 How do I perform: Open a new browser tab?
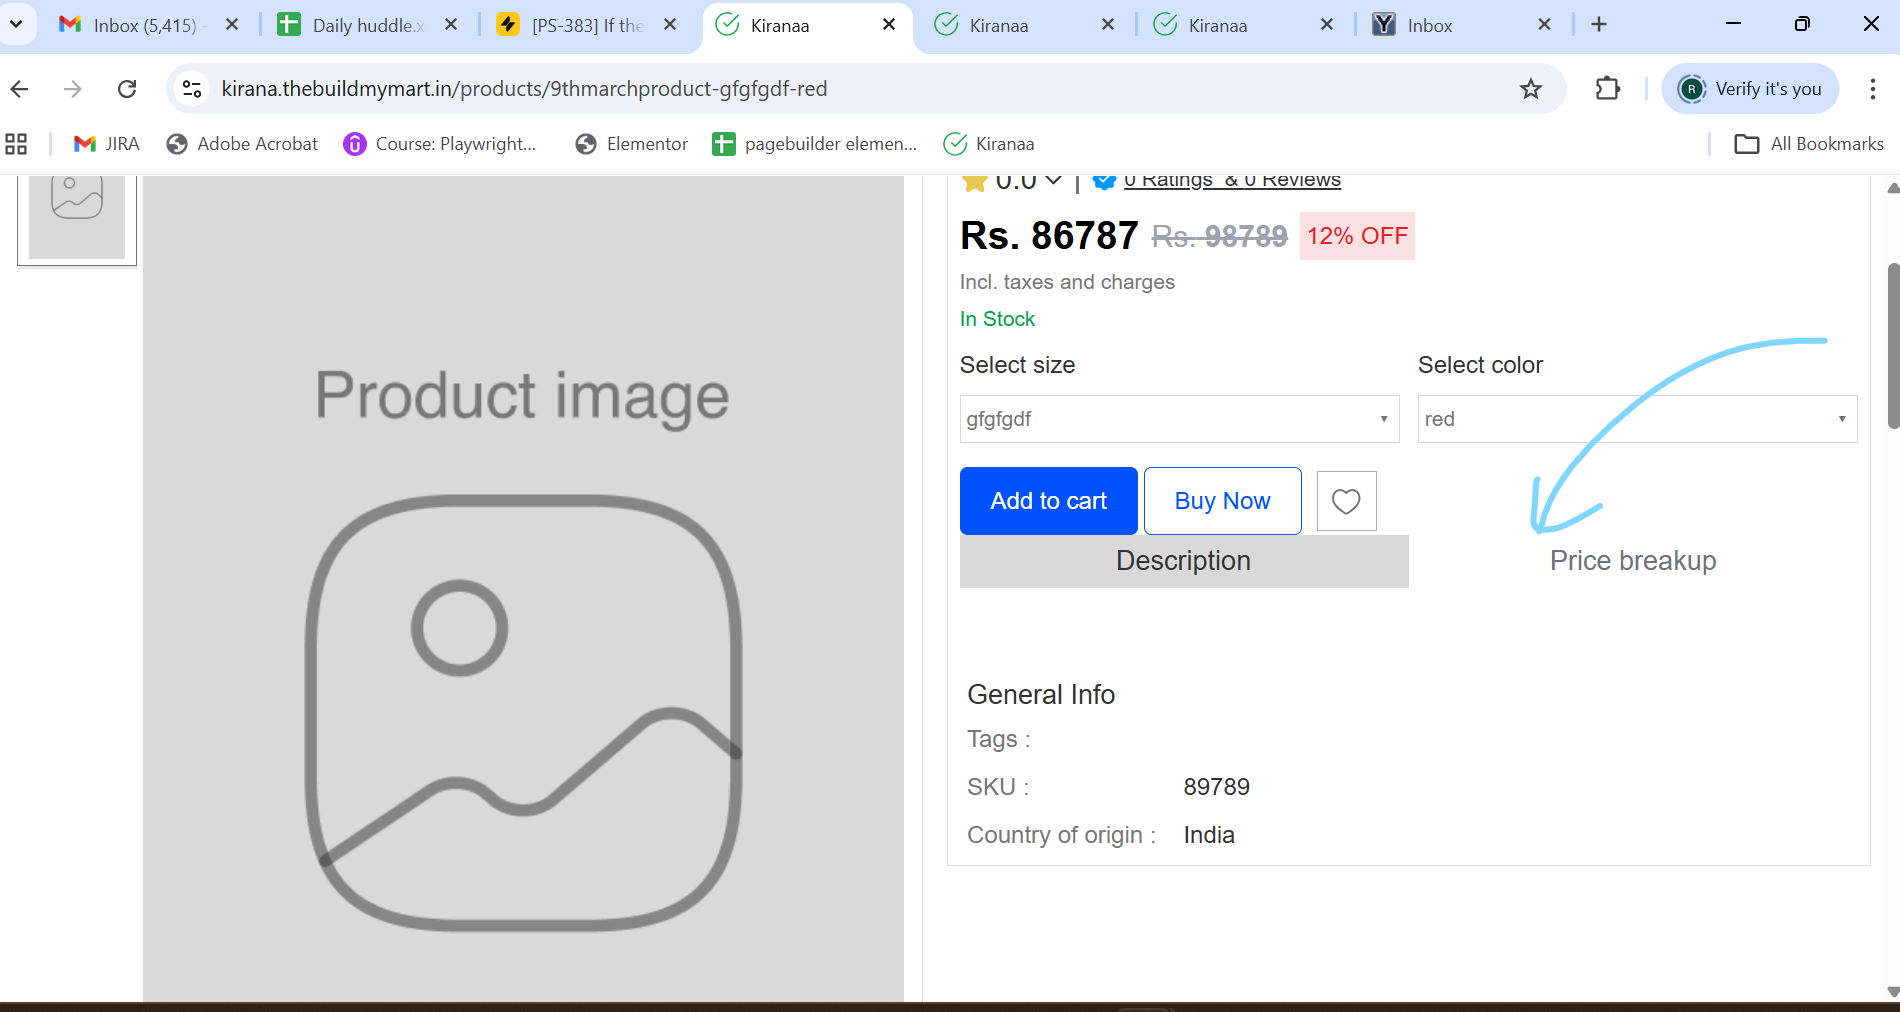(x=1599, y=24)
